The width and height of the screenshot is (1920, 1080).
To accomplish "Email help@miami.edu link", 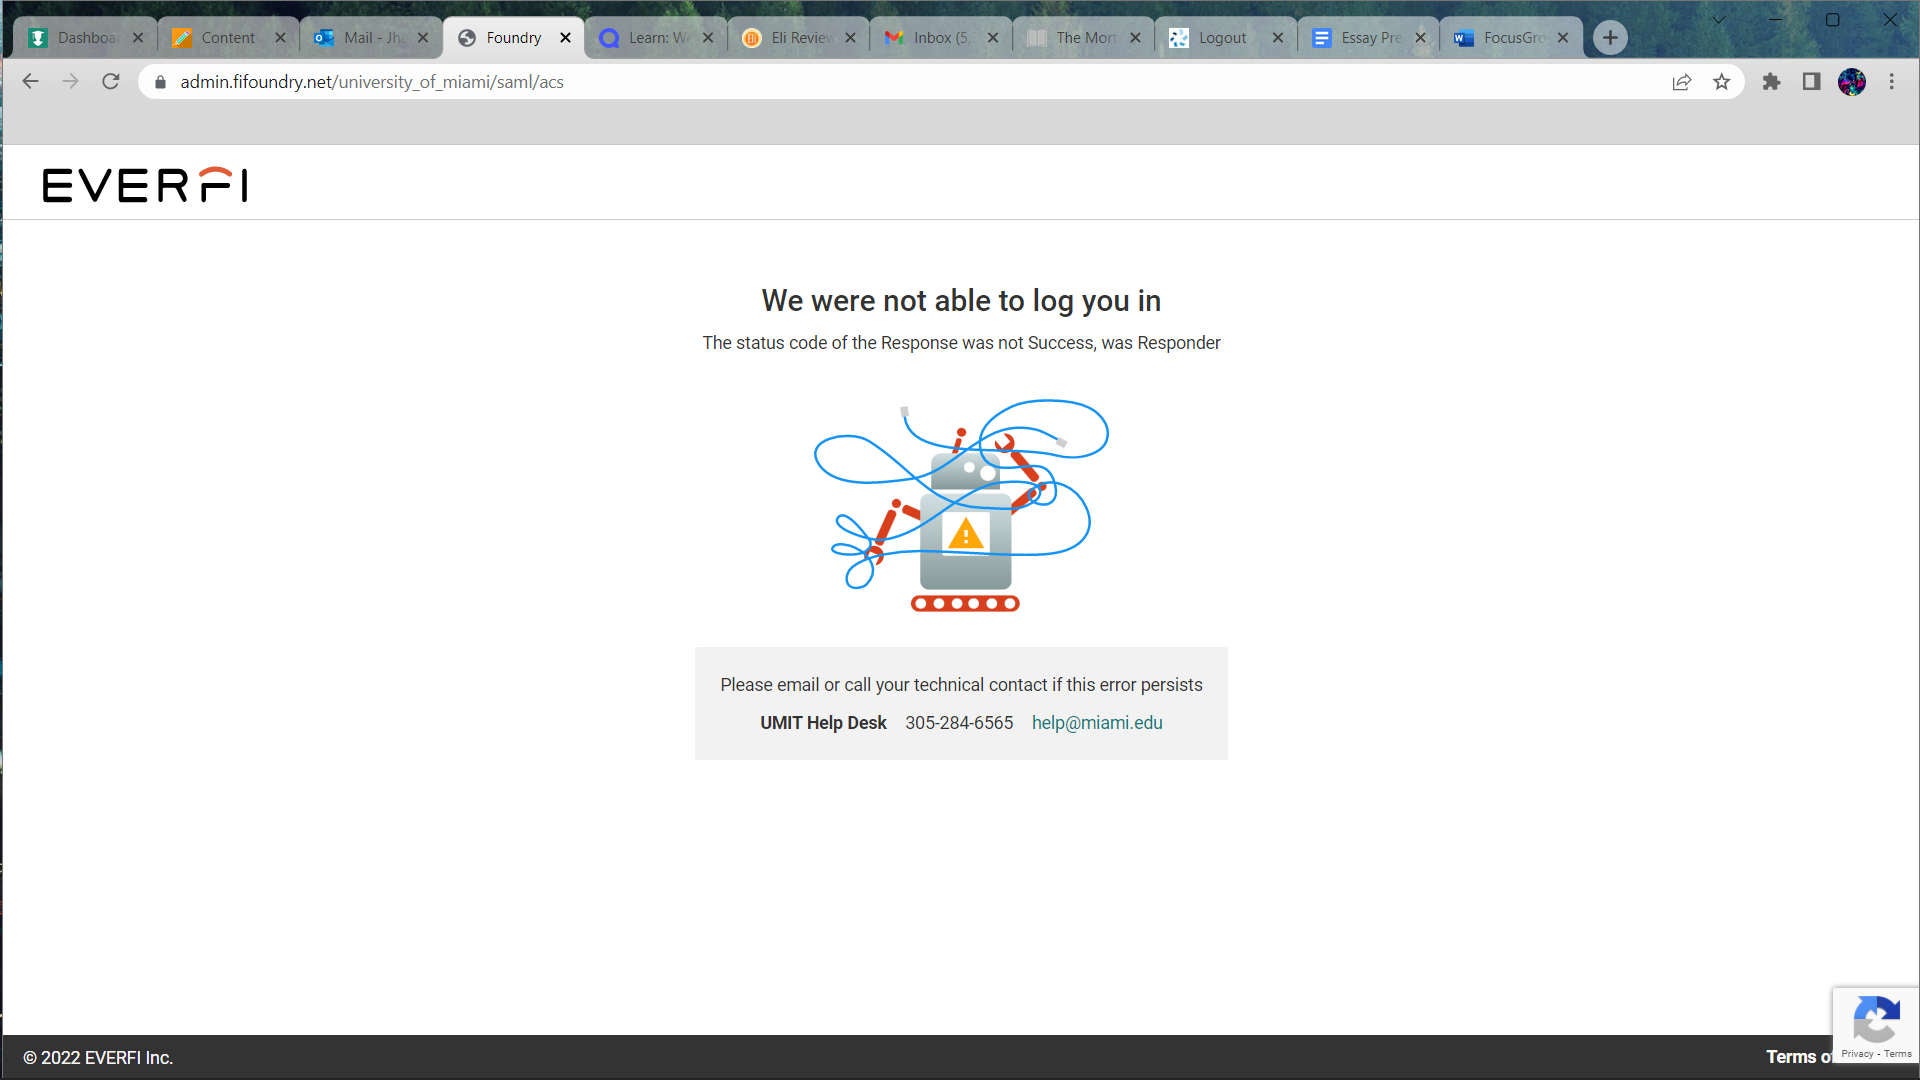I will click(x=1096, y=723).
